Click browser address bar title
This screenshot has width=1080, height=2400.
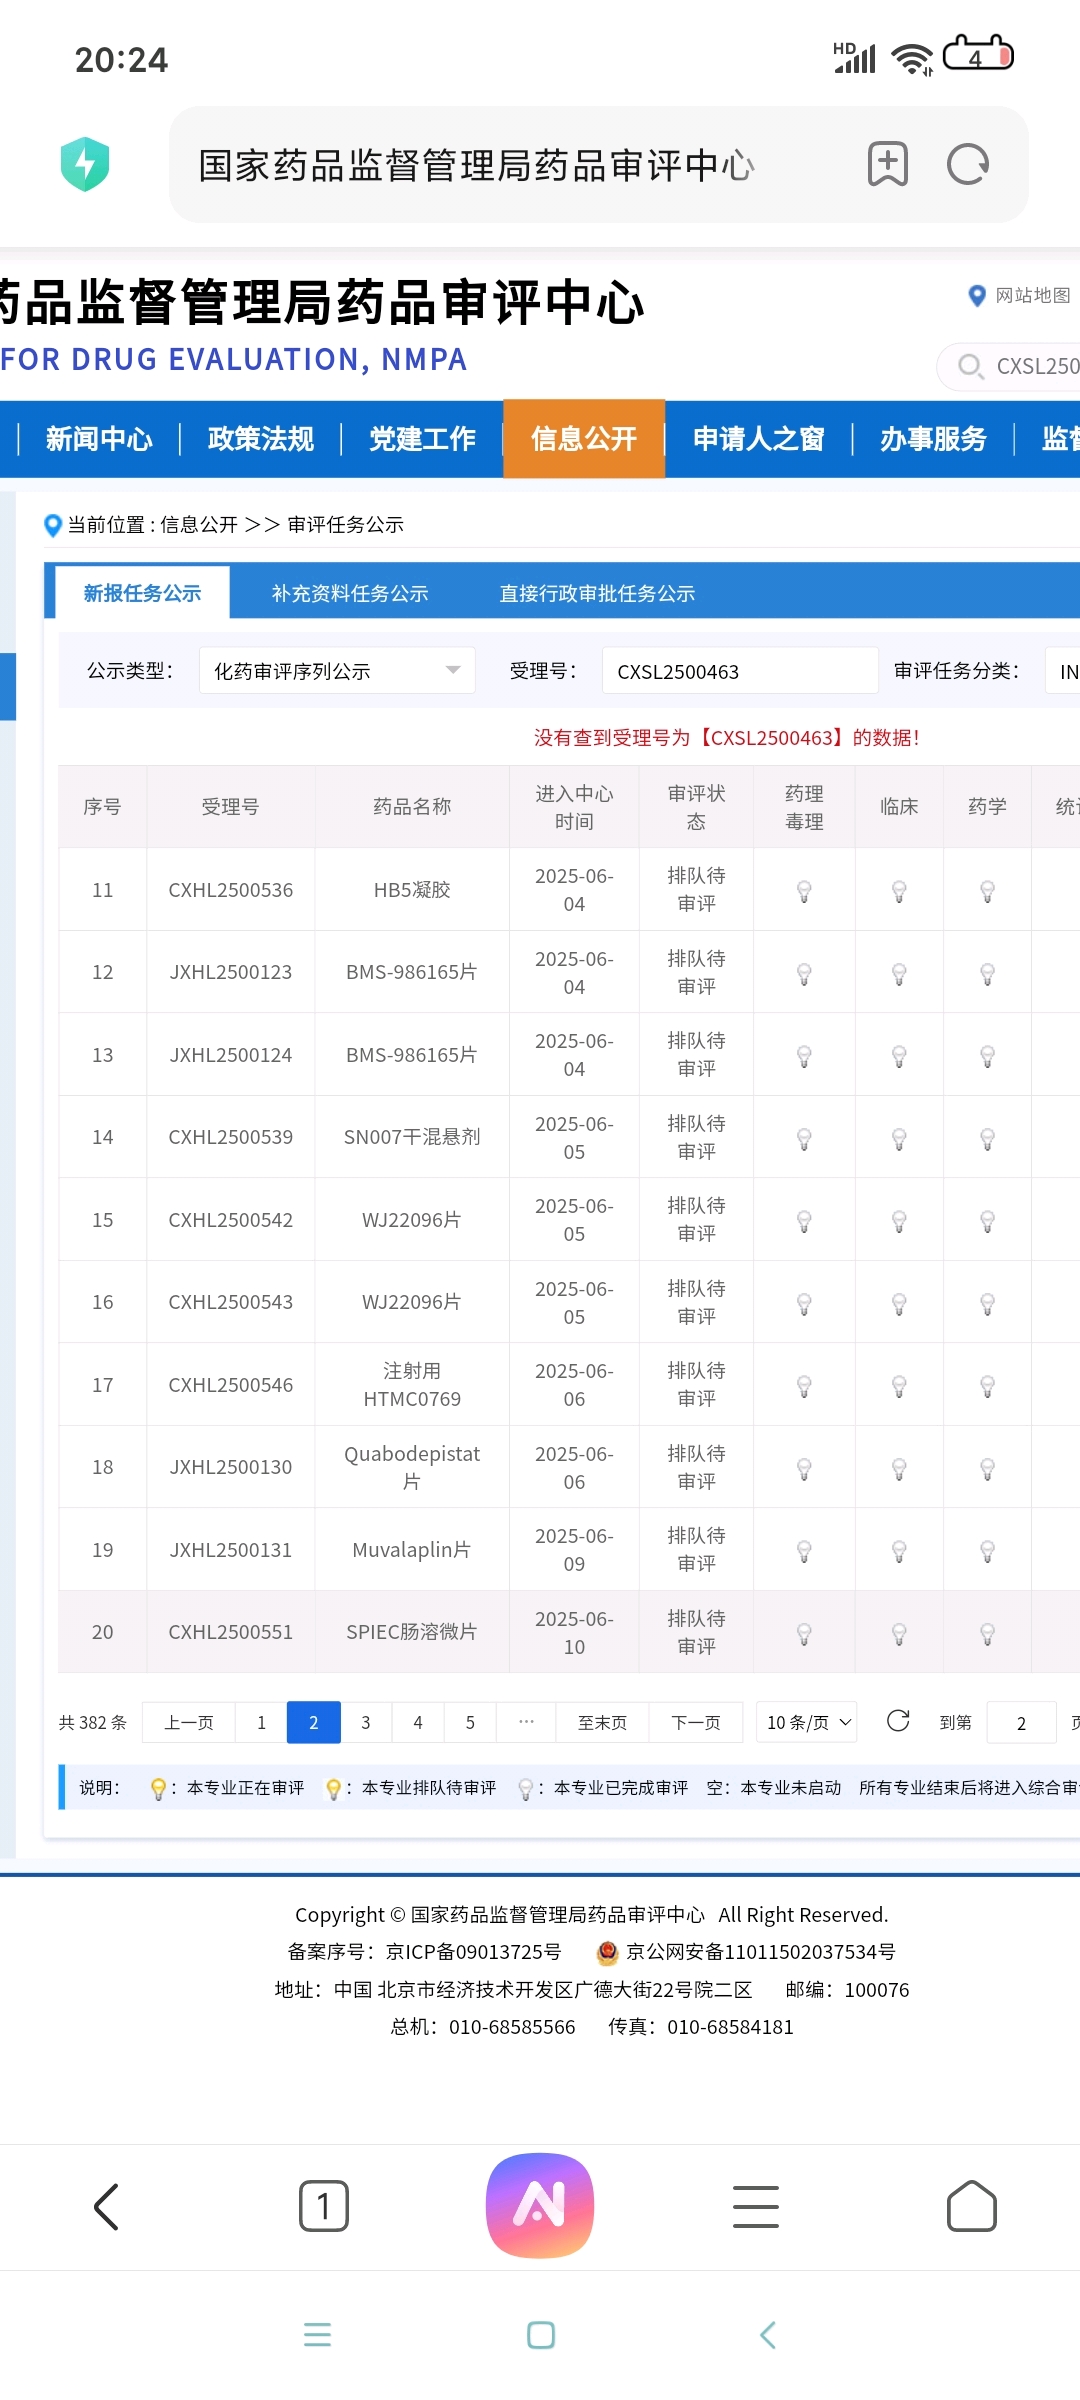[x=476, y=165]
